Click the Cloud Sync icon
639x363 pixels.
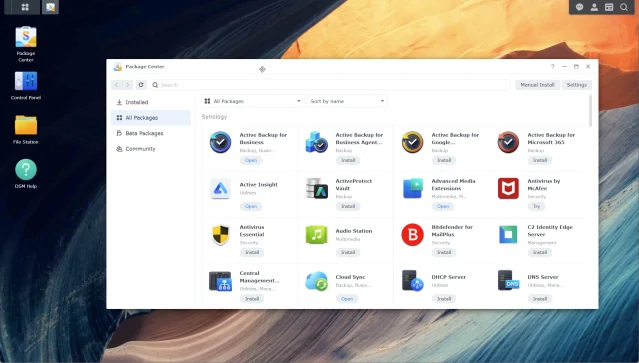317,281
